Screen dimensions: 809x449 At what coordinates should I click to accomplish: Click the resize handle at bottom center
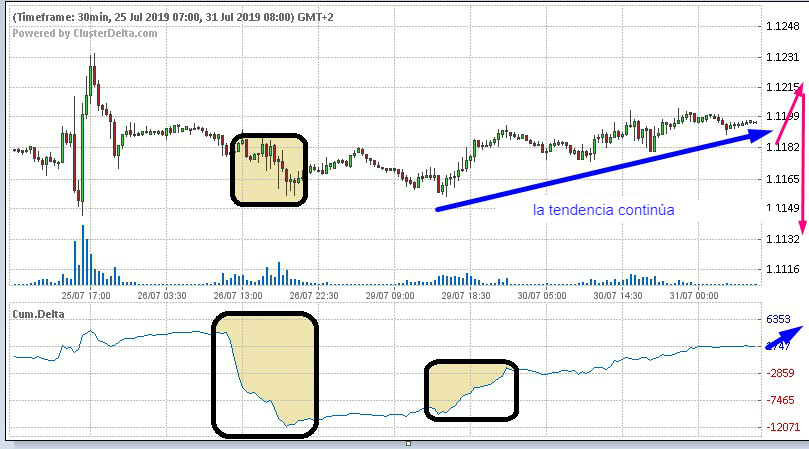coord(408,443)
